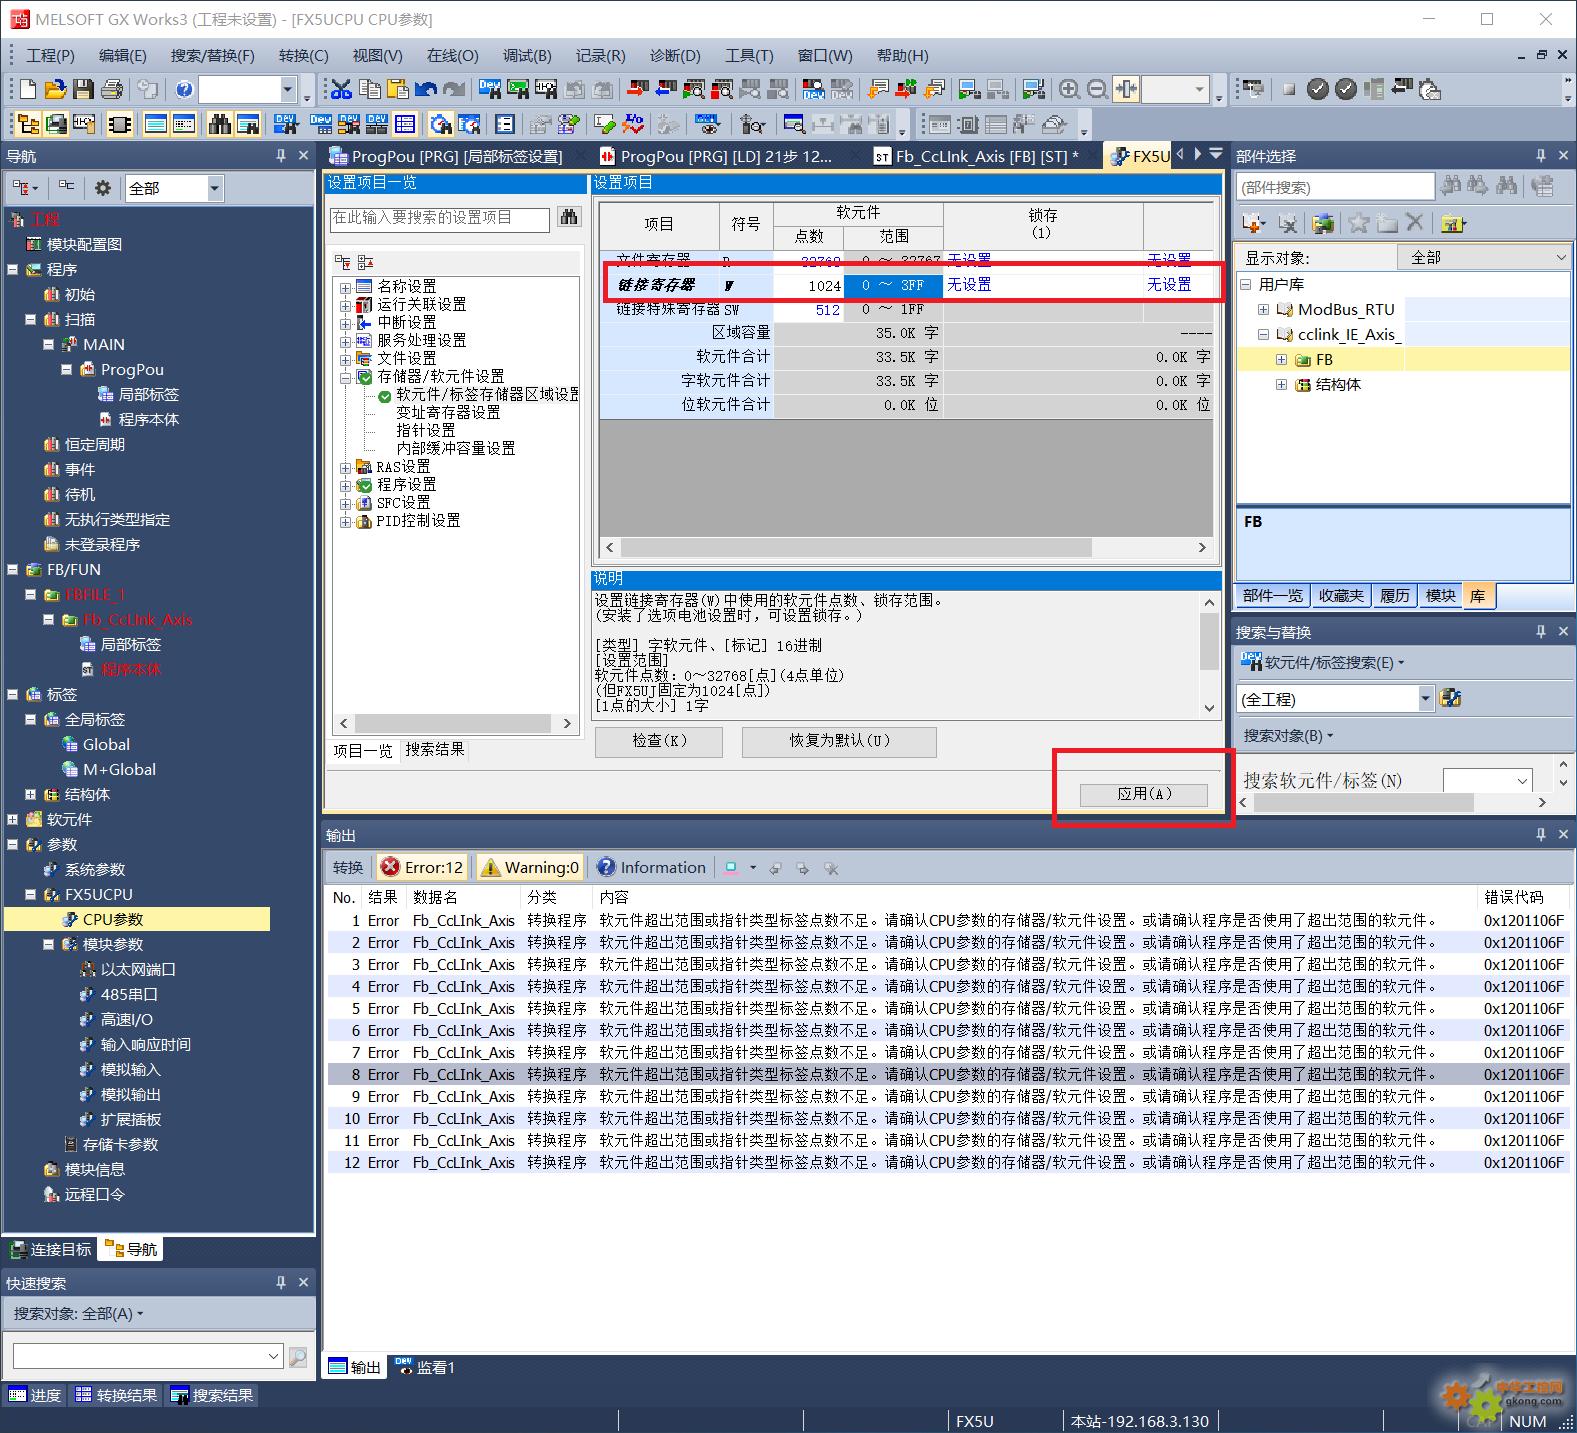The image size is (1577, 1433).
Task: Open the (全工程) search scope dropdown
Action: pos(1425,699)
